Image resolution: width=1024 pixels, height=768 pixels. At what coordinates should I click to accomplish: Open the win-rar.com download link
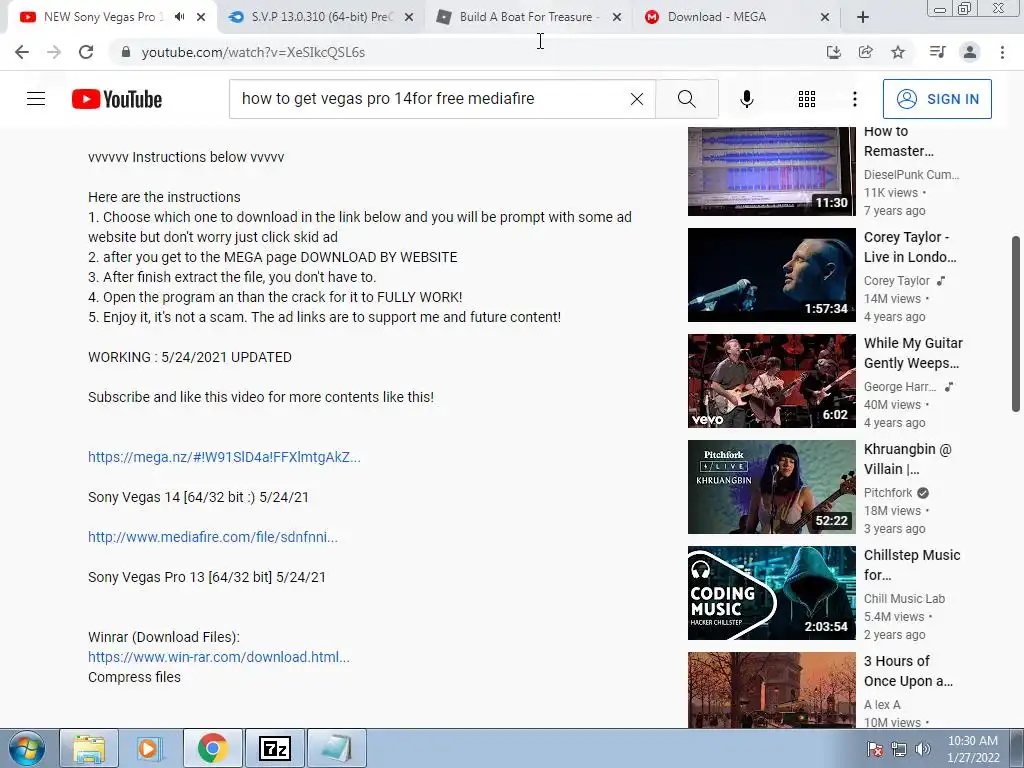point(219,657)
